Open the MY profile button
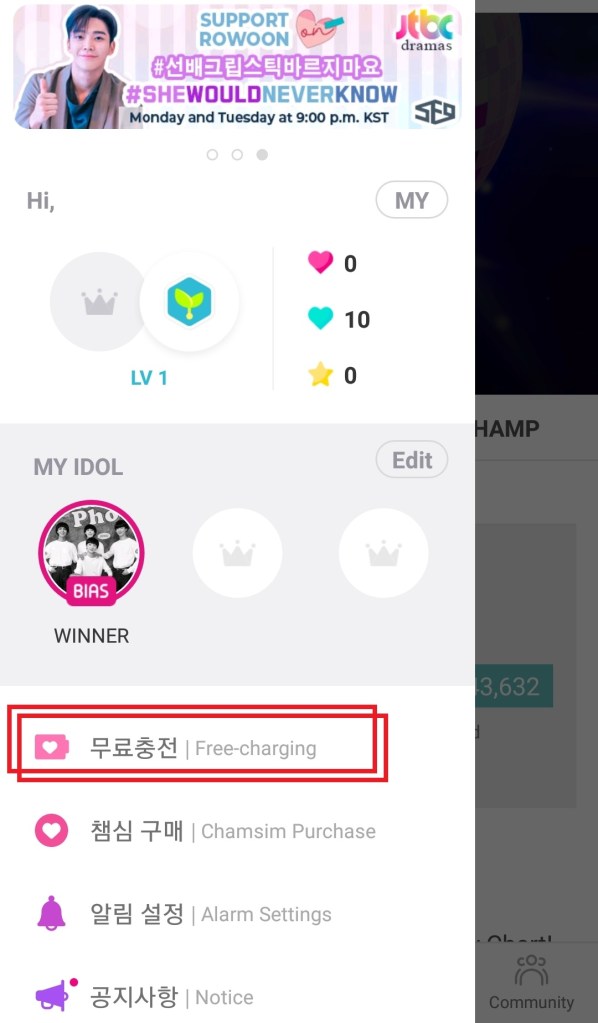Image resolution: width=598 pixels, height=1023 pixels. [411, 200]
